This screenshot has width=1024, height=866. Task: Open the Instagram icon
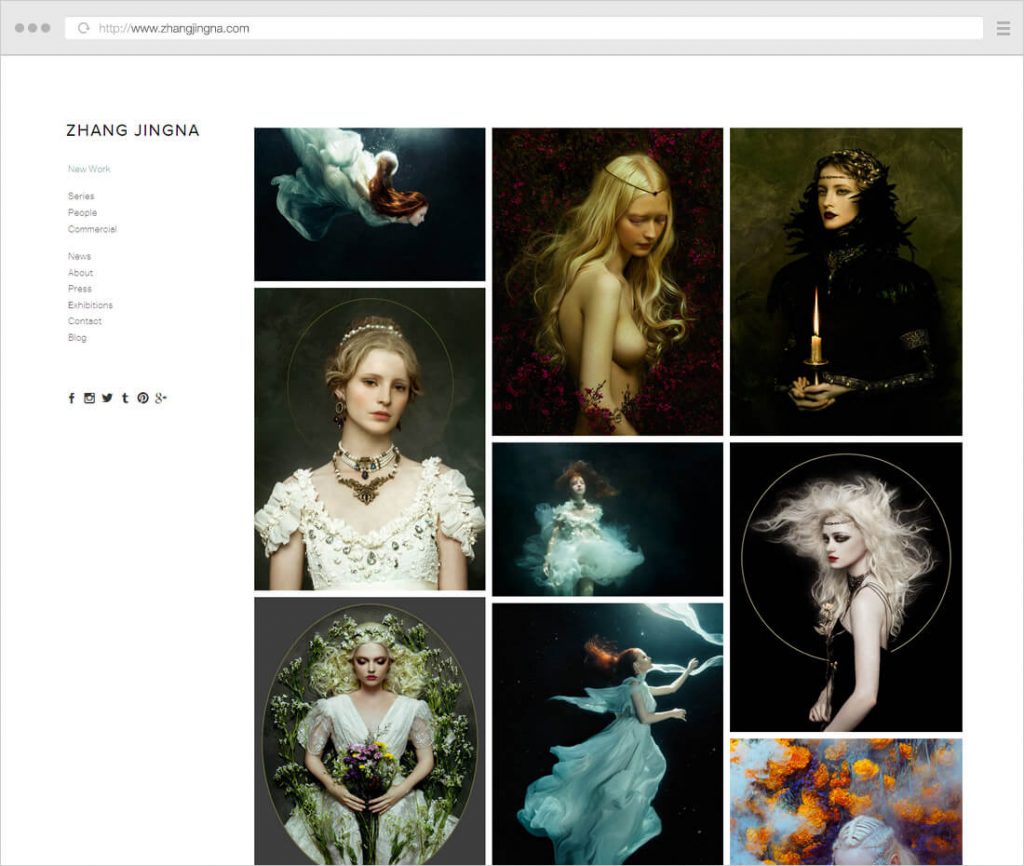(89, 398)
